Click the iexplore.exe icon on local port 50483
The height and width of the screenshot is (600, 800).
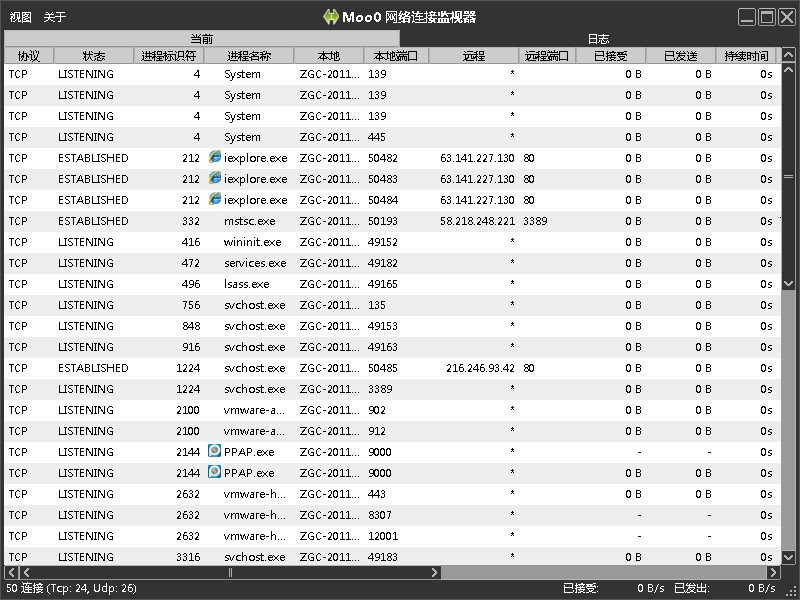[x=214, y=179]
